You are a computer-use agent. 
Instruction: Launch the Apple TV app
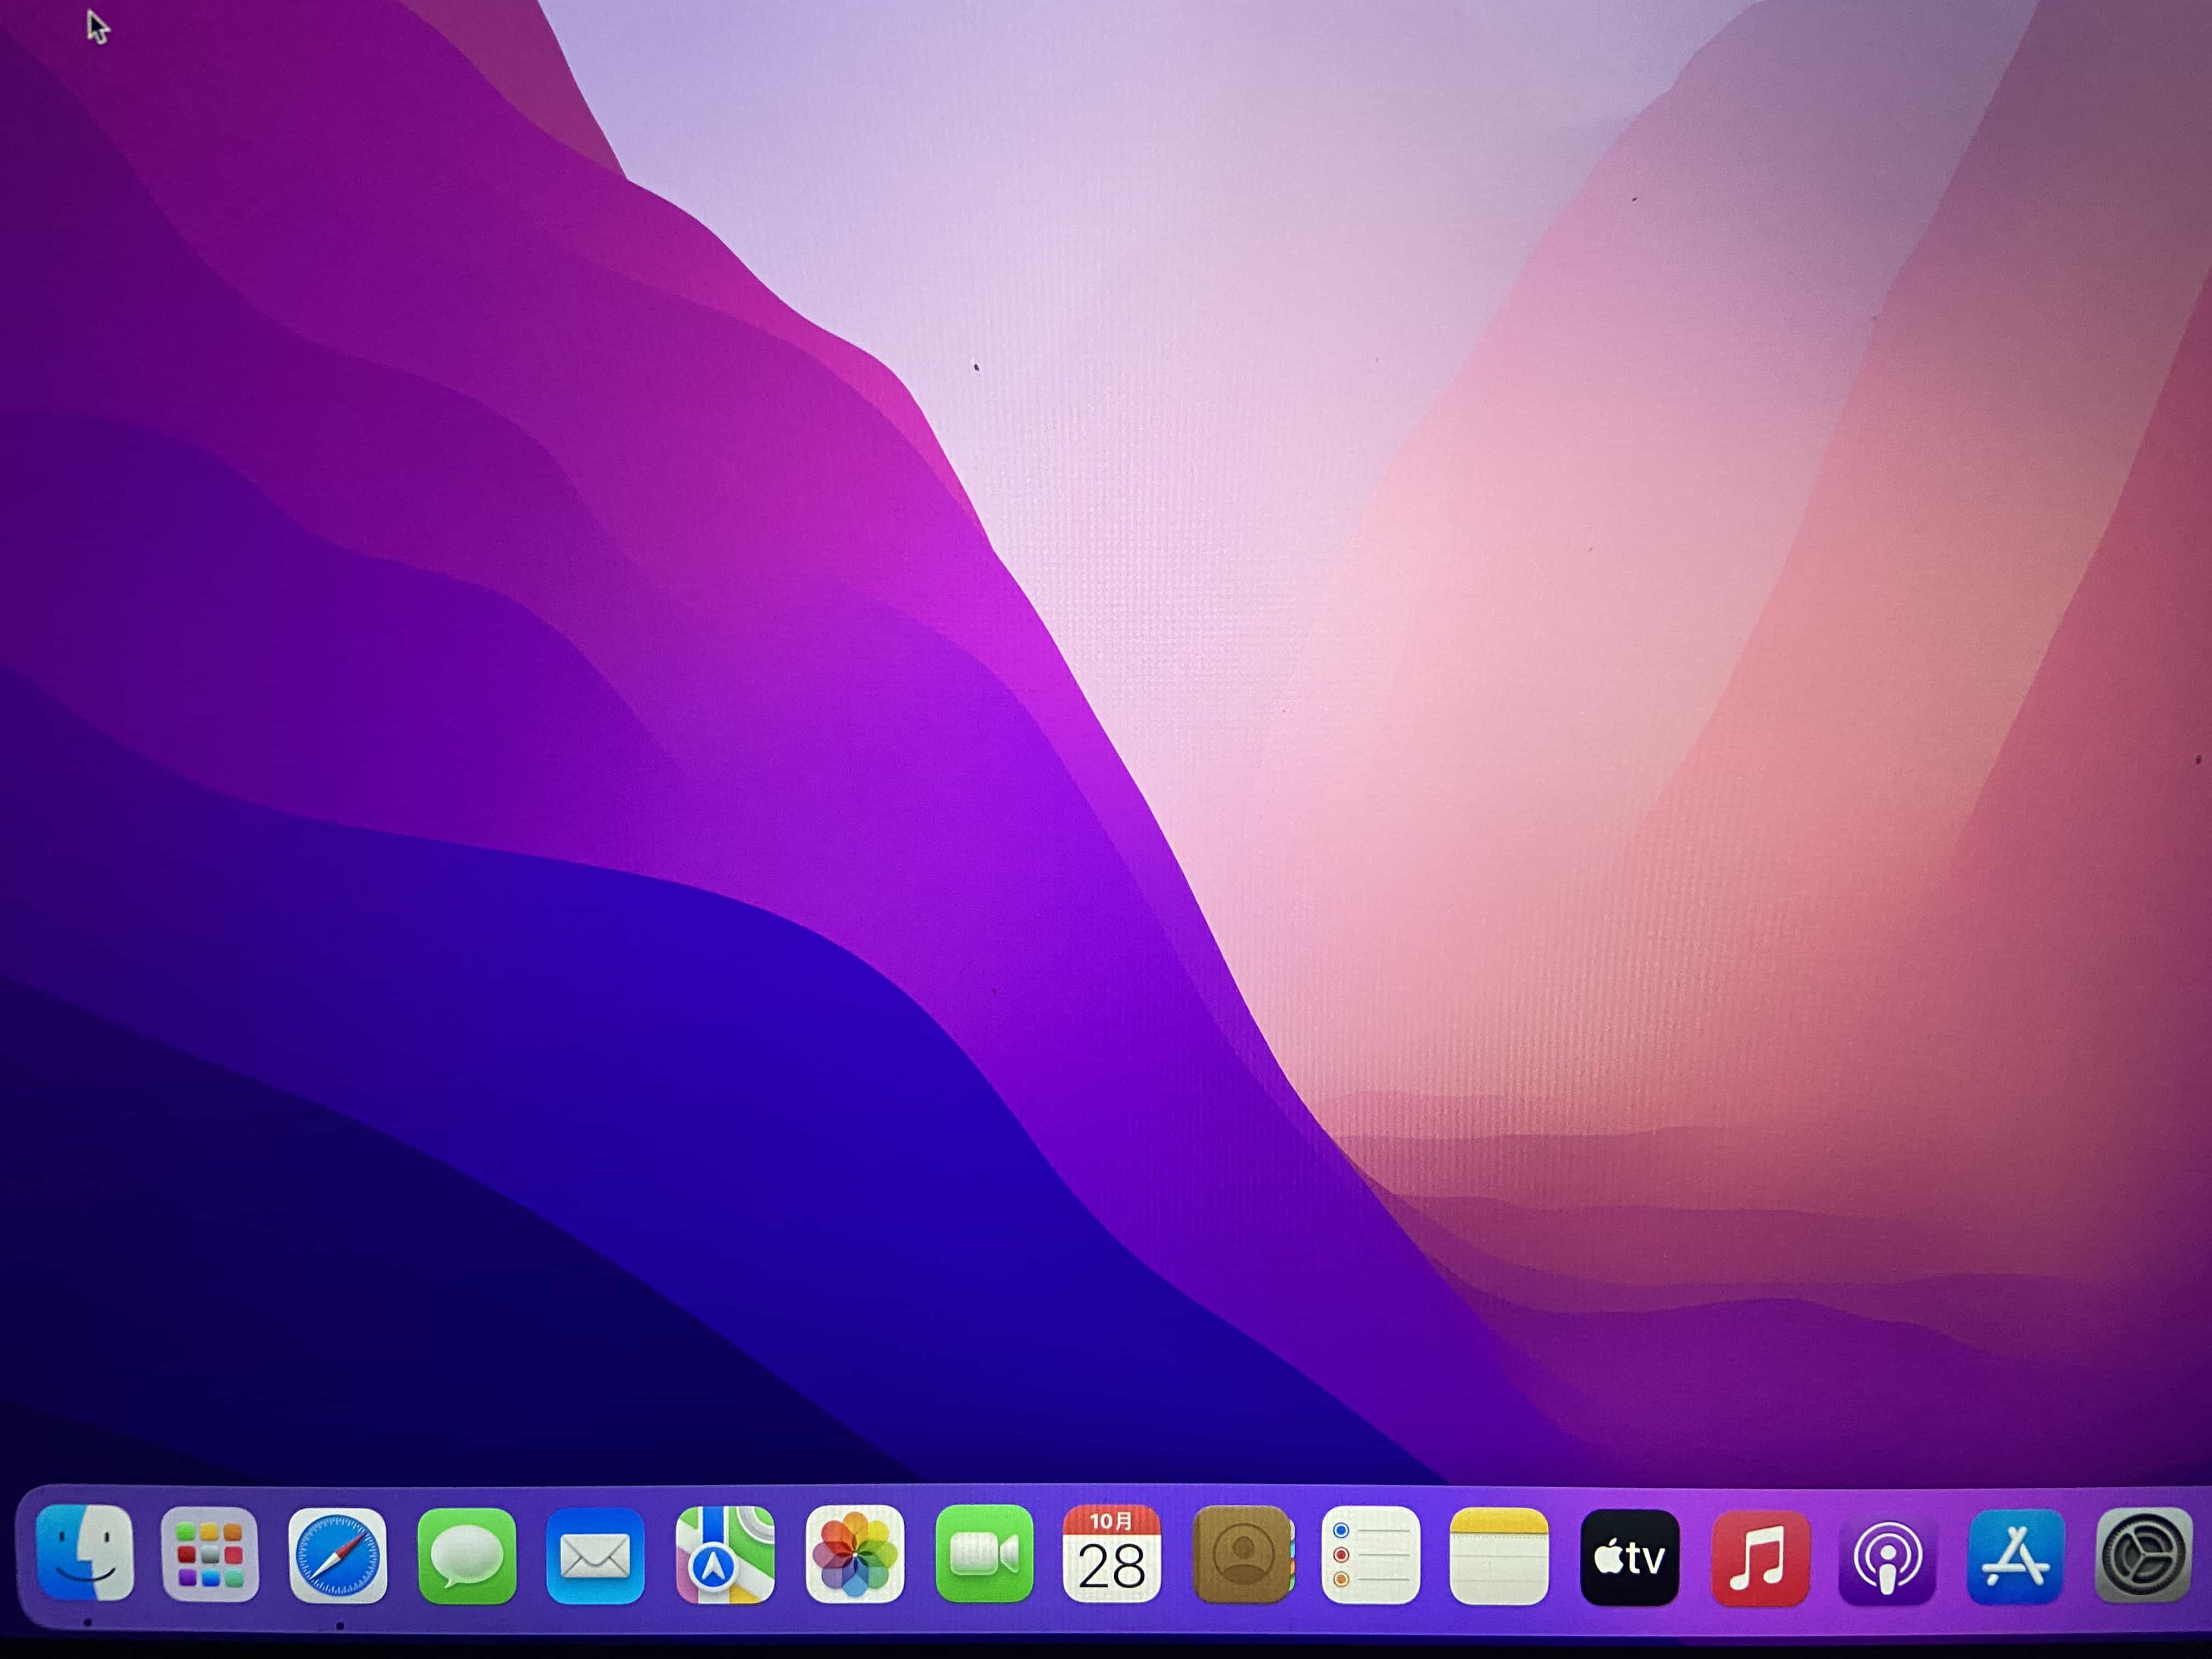[x=1629, y=1557]
